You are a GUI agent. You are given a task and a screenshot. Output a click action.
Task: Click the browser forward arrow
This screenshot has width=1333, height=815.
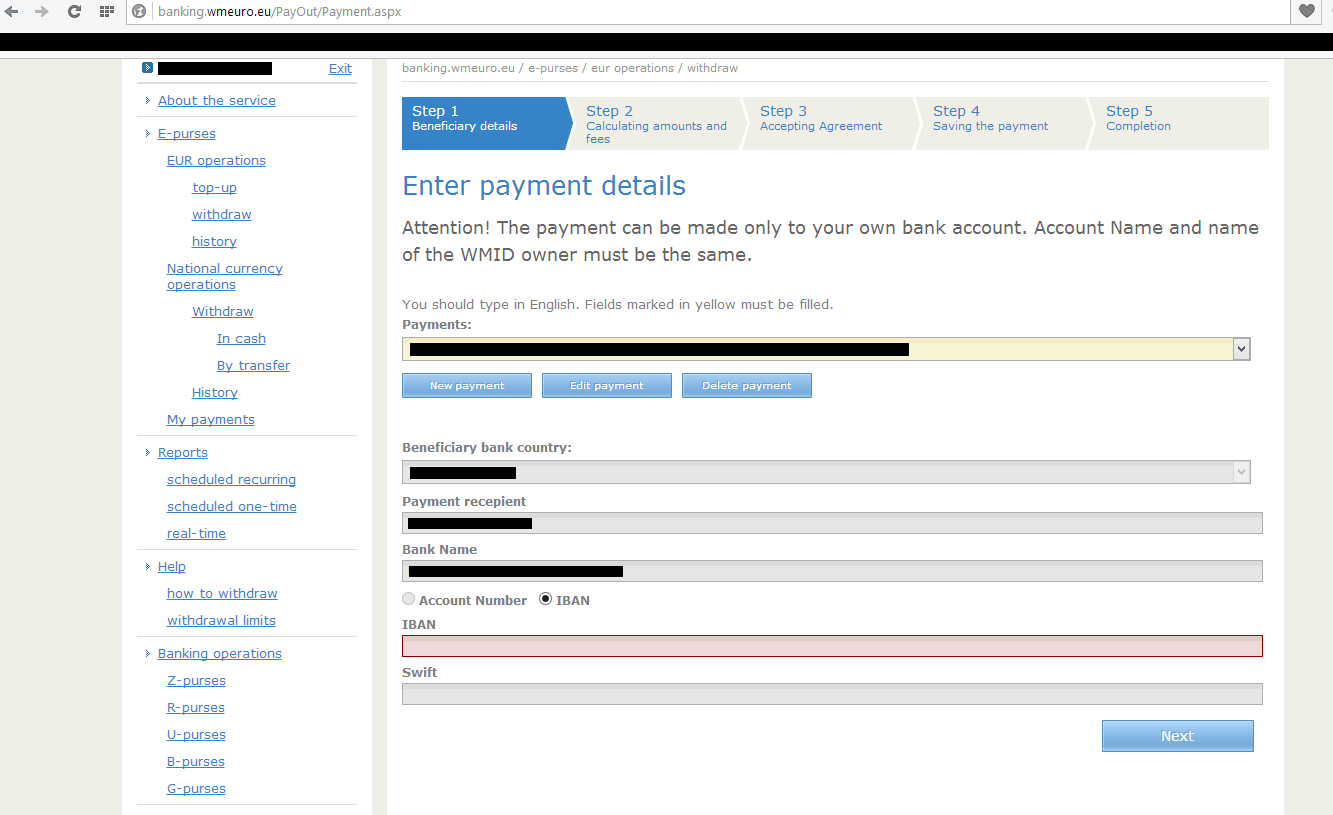[42, 12]
